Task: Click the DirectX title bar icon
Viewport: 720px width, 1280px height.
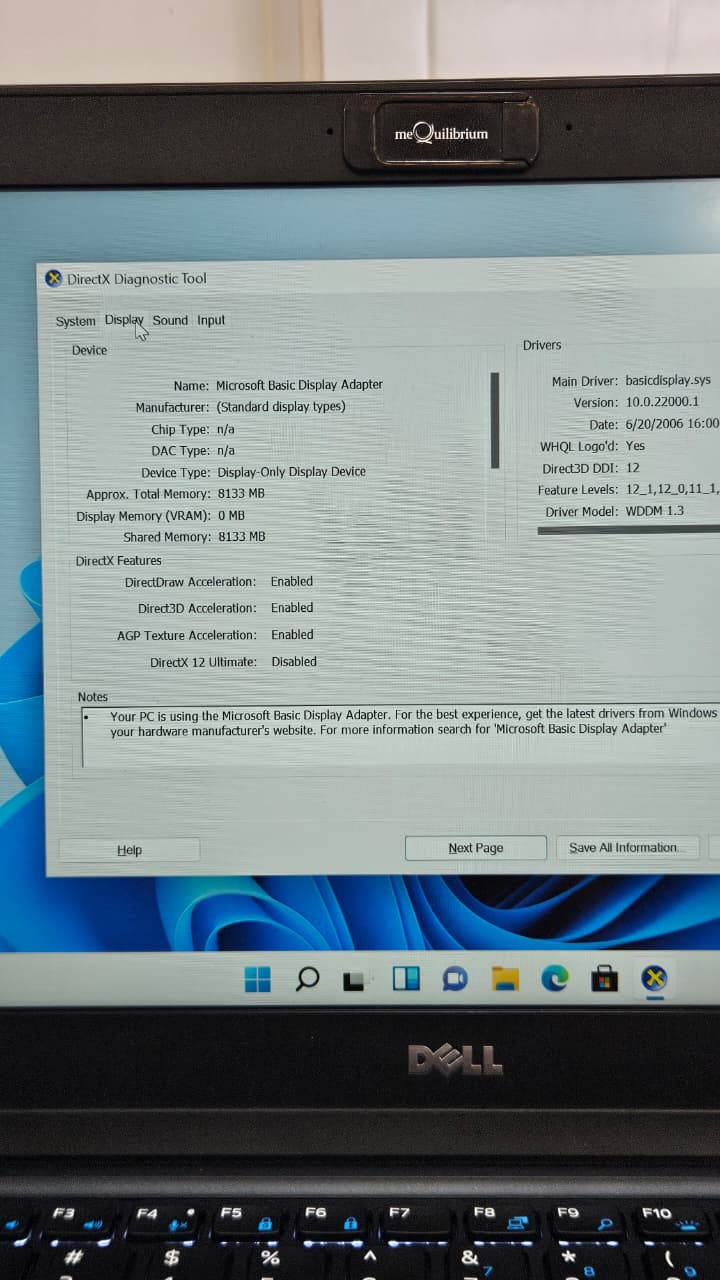Action: tap(54, 279)
